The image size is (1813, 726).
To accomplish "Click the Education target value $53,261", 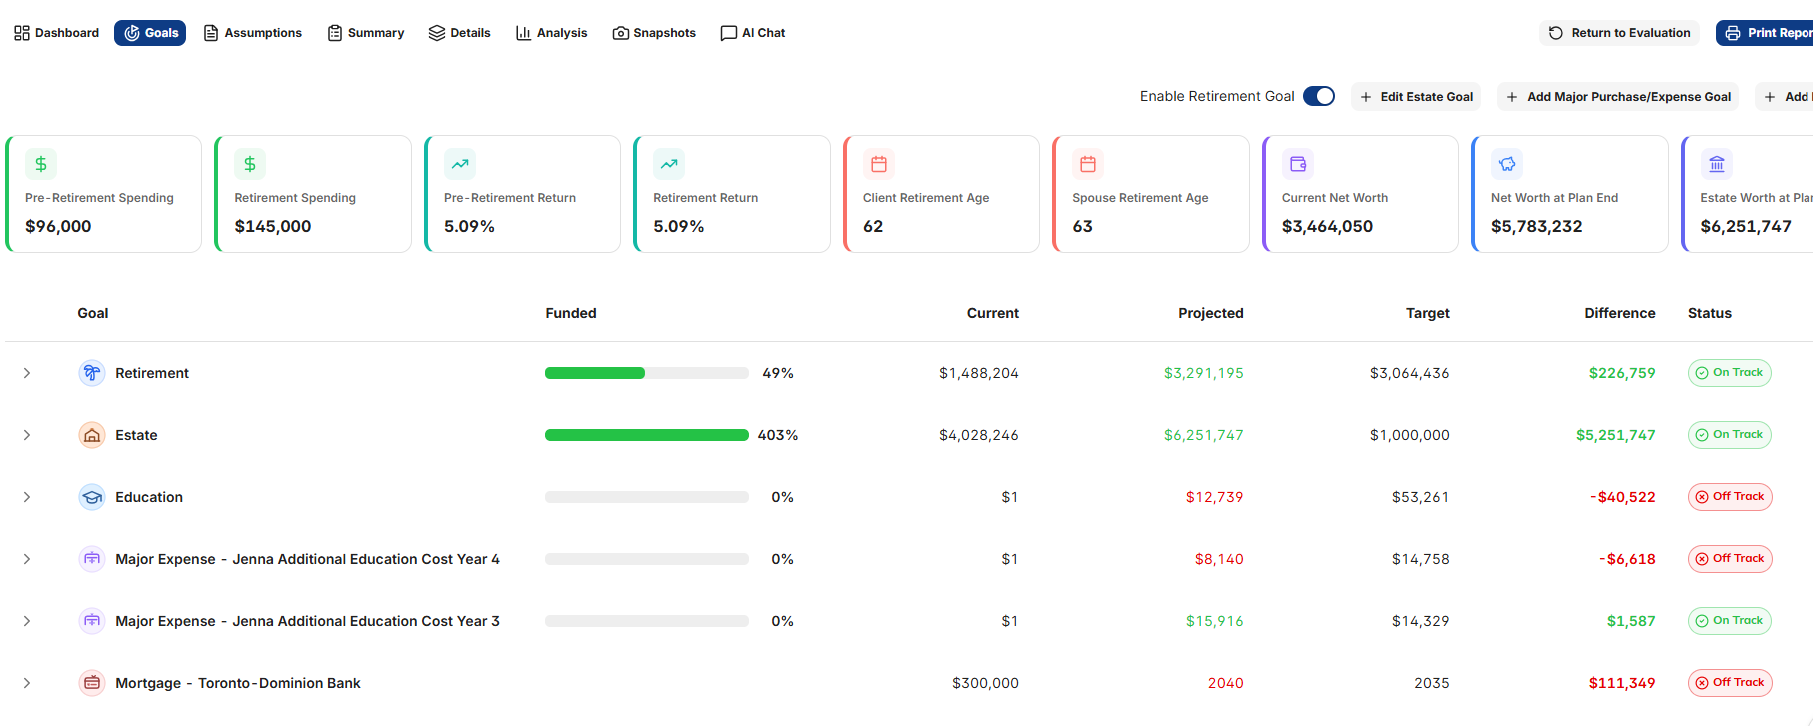I will point(1421,497).
